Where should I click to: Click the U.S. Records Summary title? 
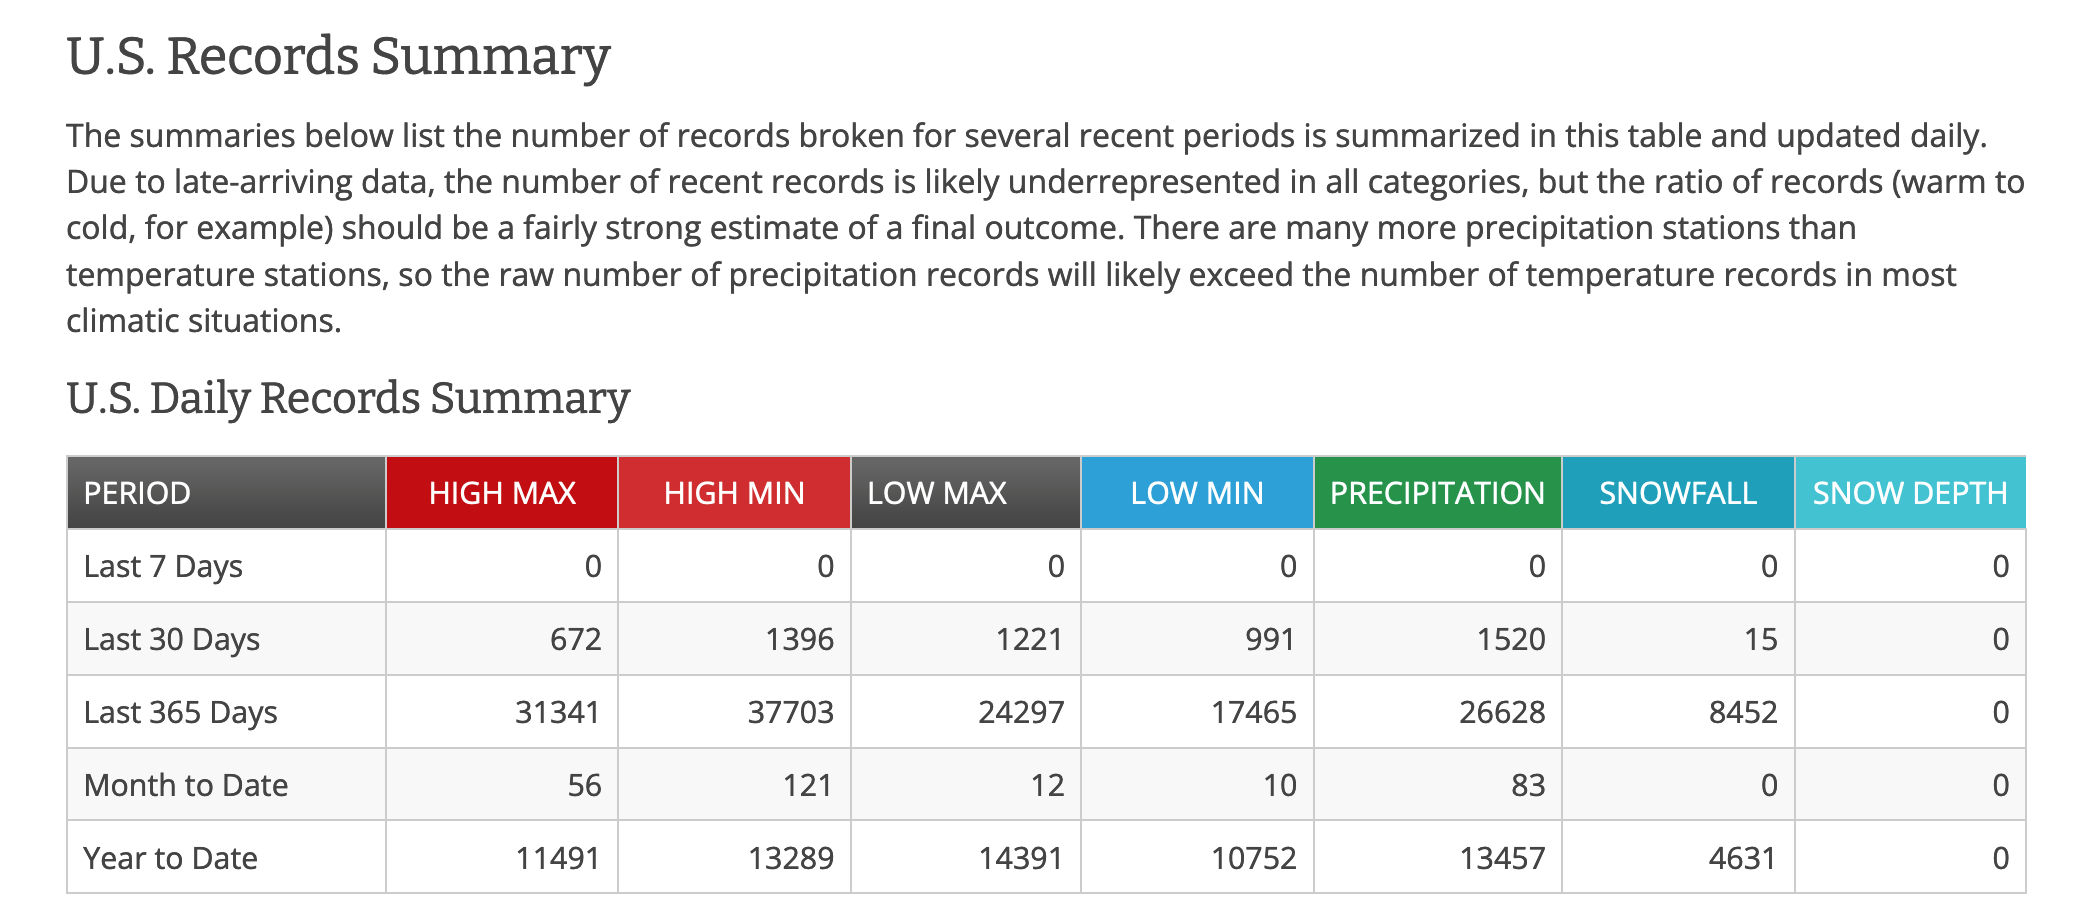338,56
